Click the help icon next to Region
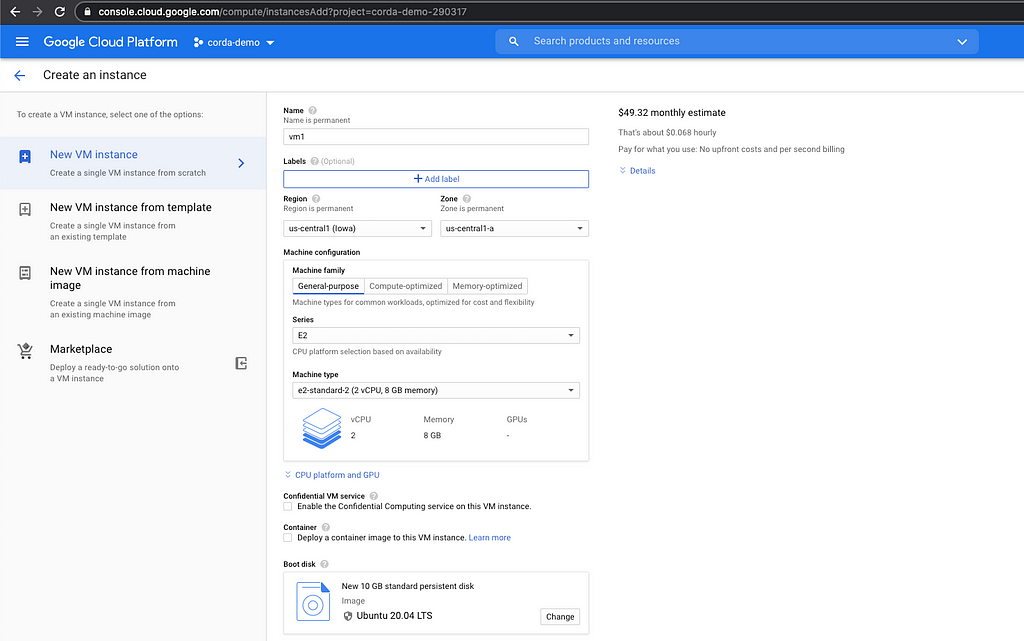 pyautogui.click(x=316, y=198)
